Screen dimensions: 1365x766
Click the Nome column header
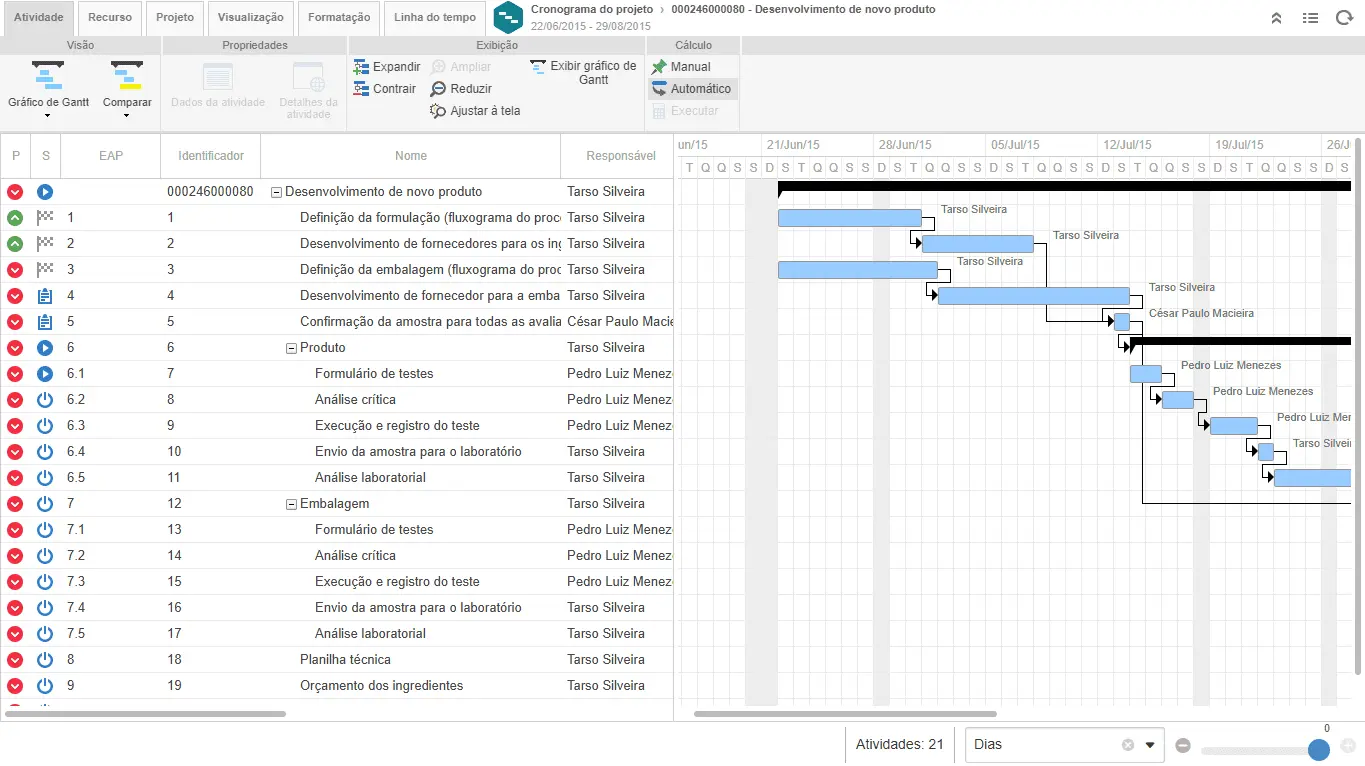(411, 156)
